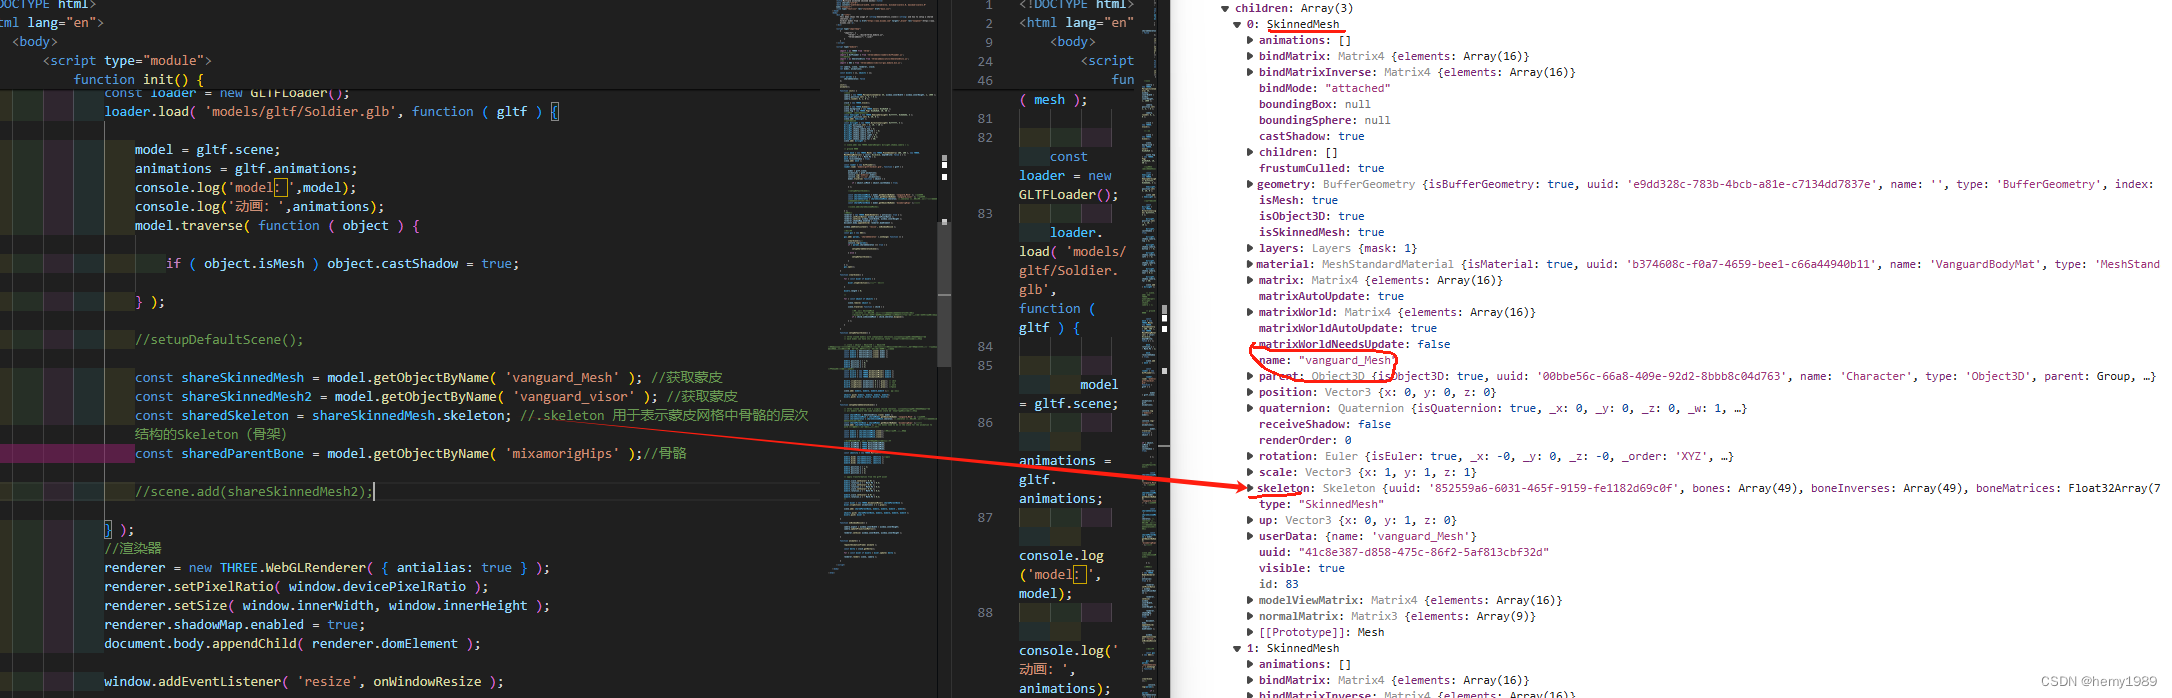
Task: Click sticky header 'function init() {' in left editor
Action: (138, 79)
